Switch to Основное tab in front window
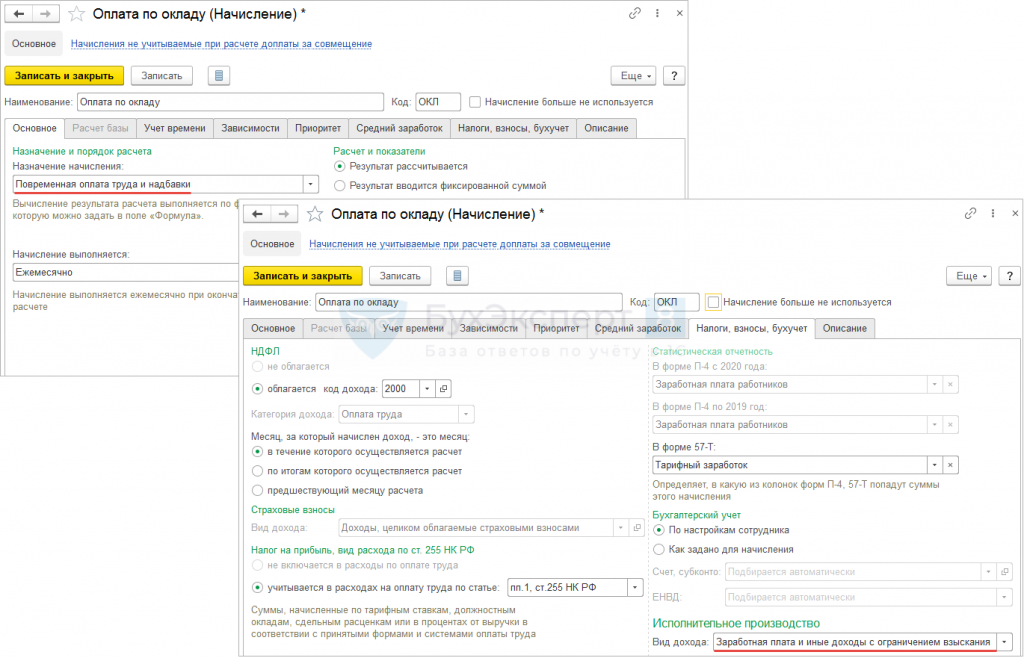This screenshot has width=1024, height=658. [x=273, y=328]
